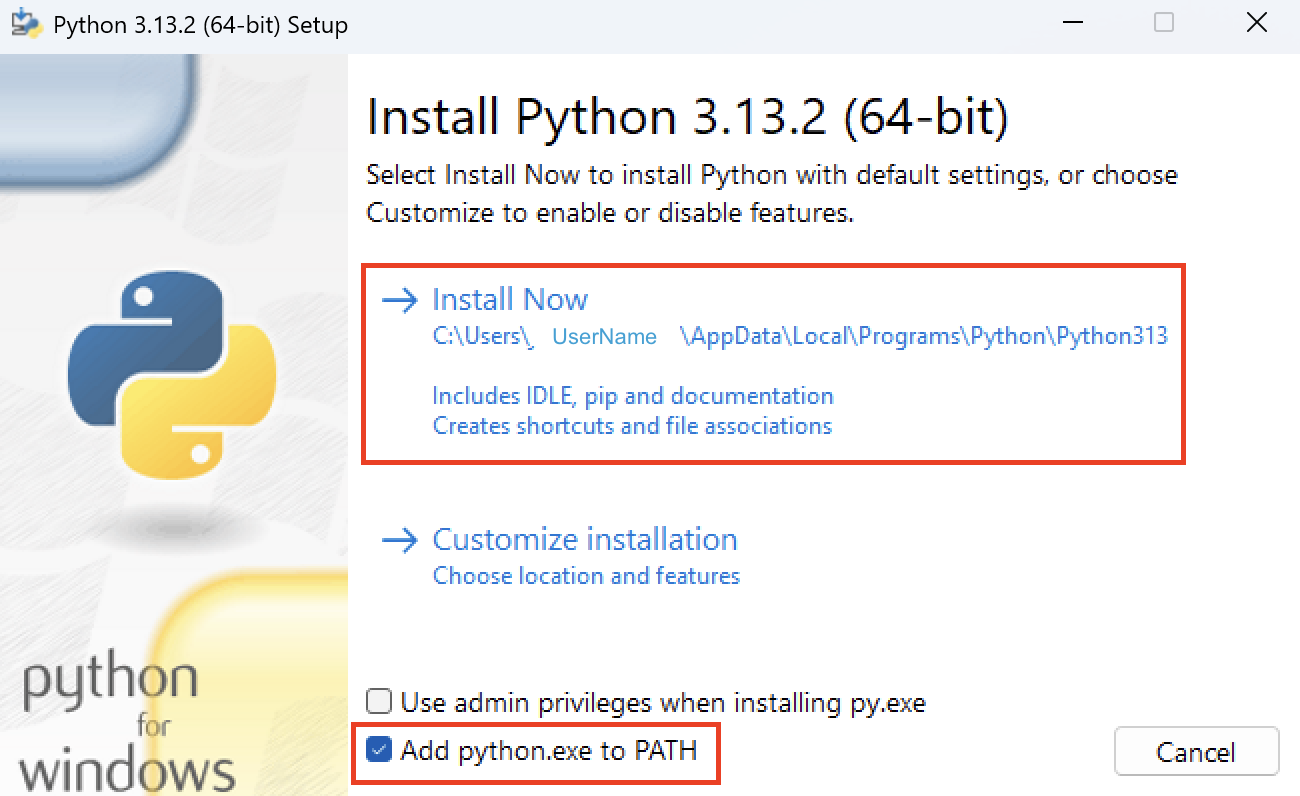The image size is (1300, 796).
Task: Click the 'Add python.exe to PATH' label text
Action: pyautogui.click(x=548, y=749)
